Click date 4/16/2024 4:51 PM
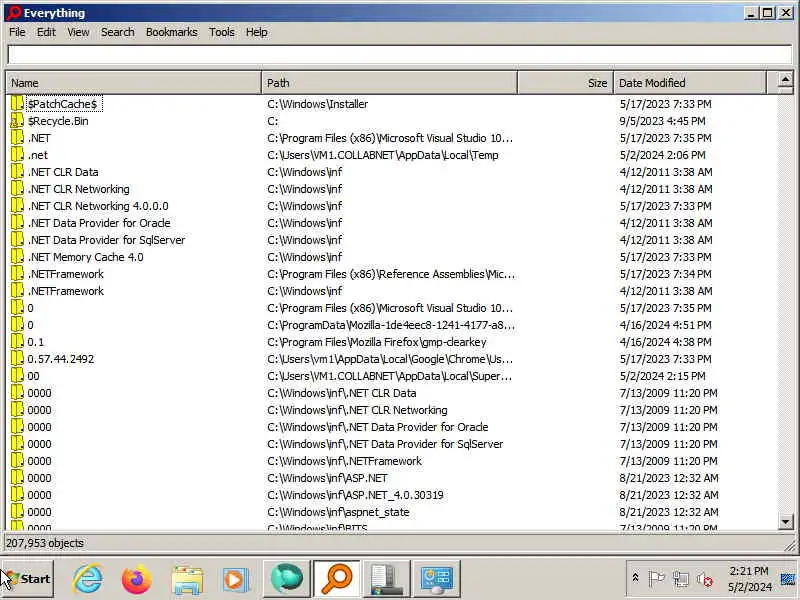This screenshot has height=600, width=800. (665, 325)
